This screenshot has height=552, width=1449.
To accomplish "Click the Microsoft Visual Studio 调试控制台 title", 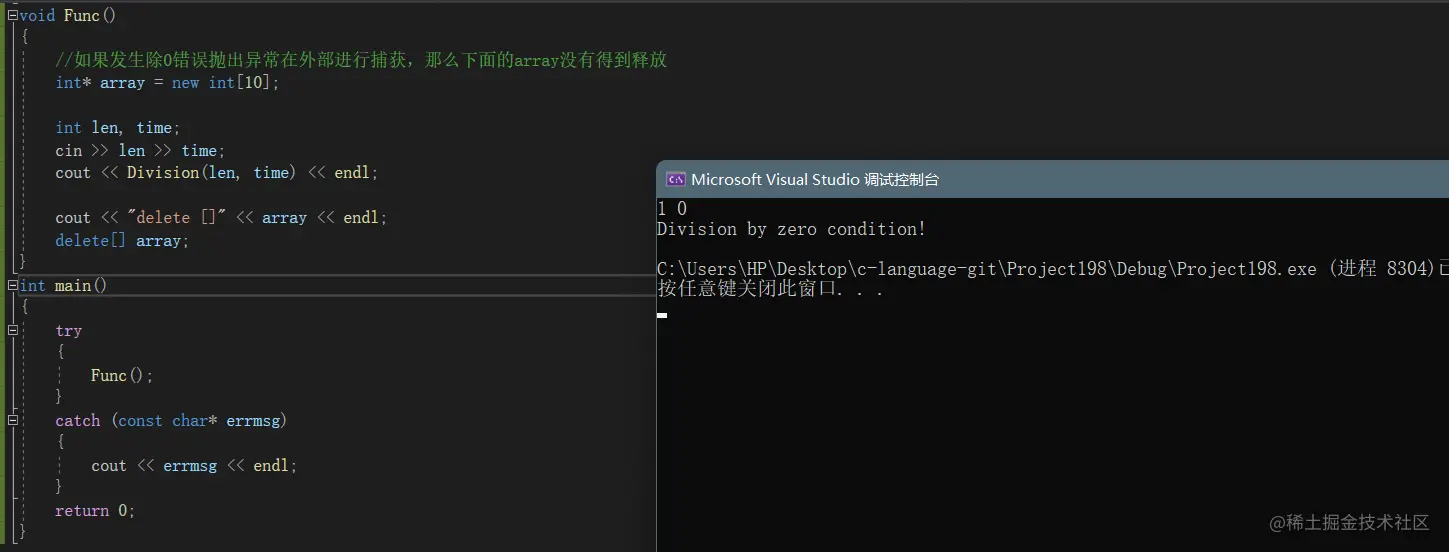I will click(815, 180).
